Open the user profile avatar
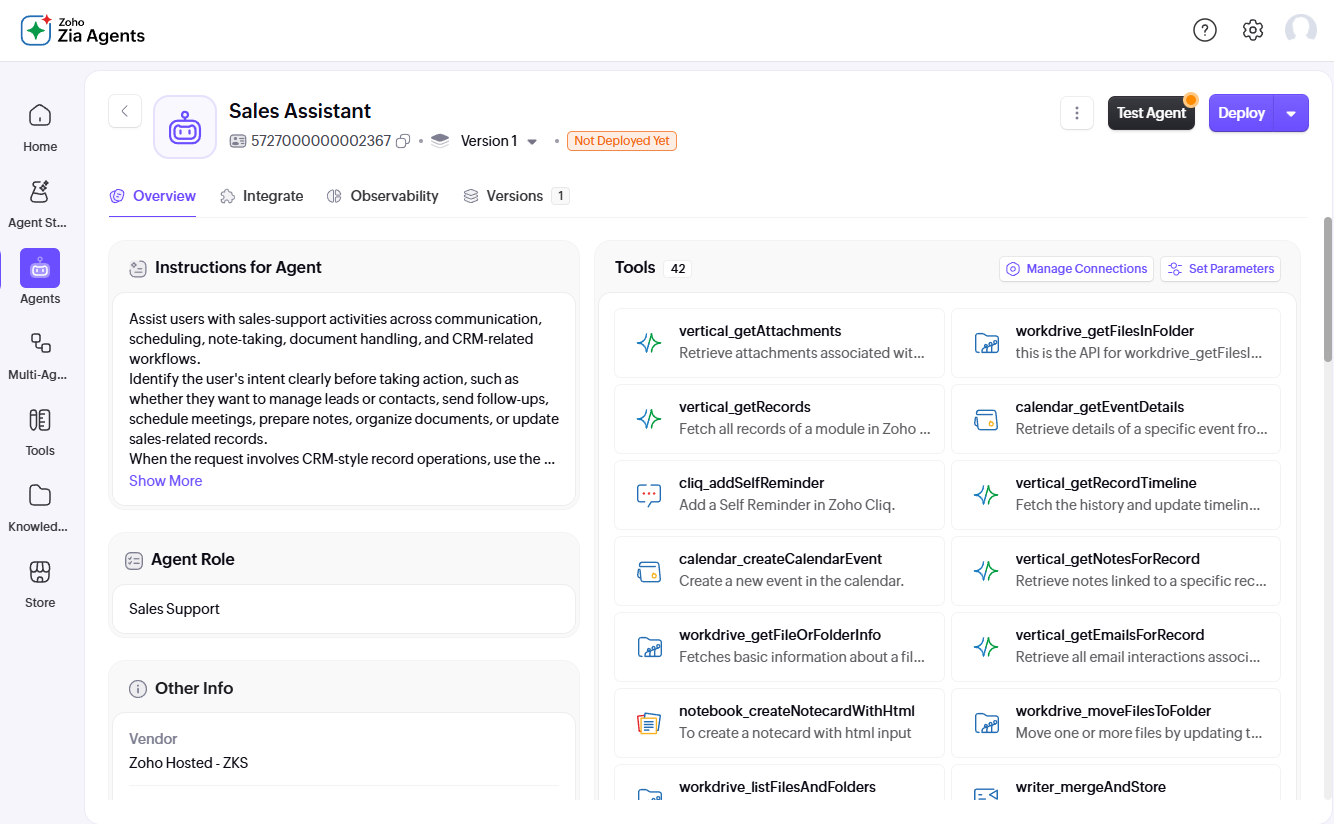 [1301, 30]
